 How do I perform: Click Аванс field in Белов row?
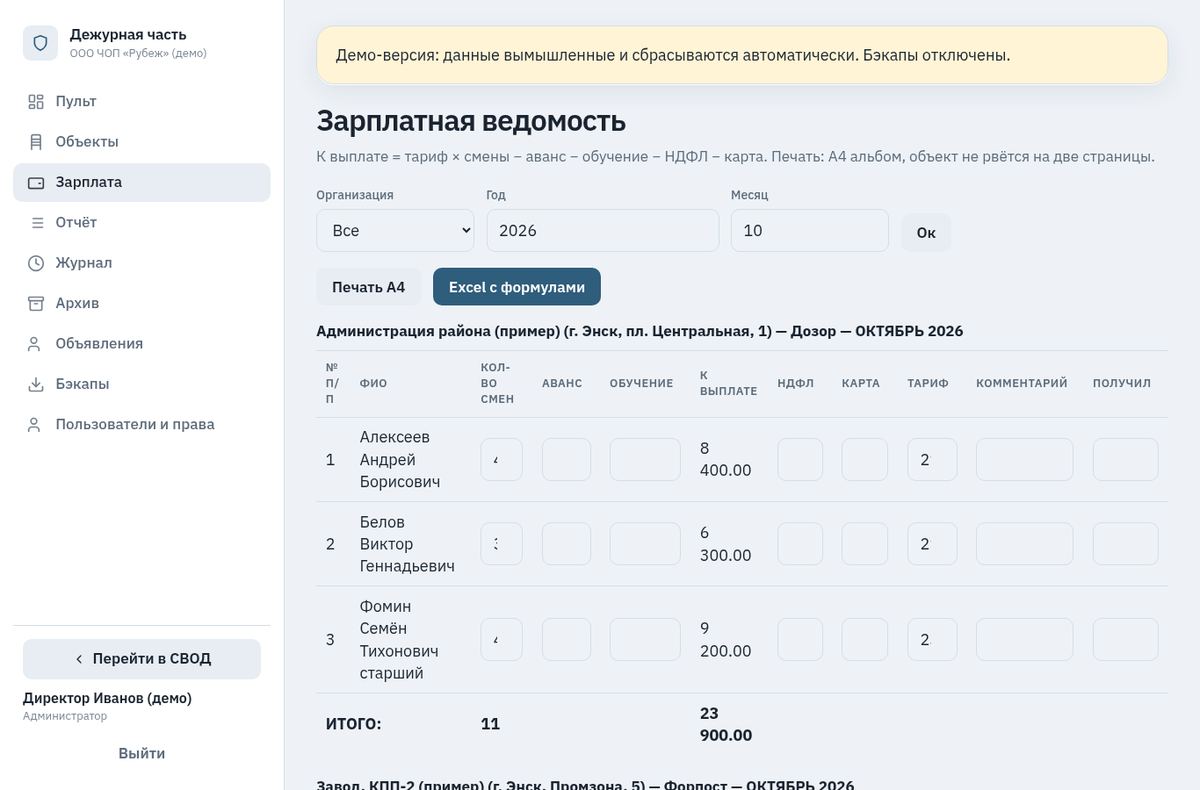(x=566, y=544)
